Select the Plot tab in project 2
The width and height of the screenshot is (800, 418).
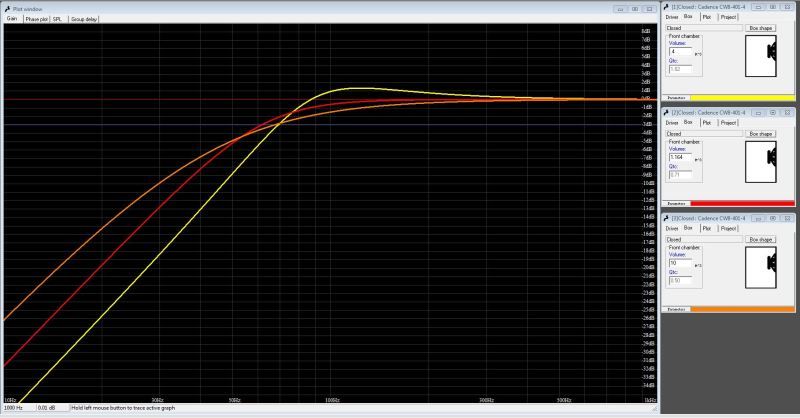[706, 122]
